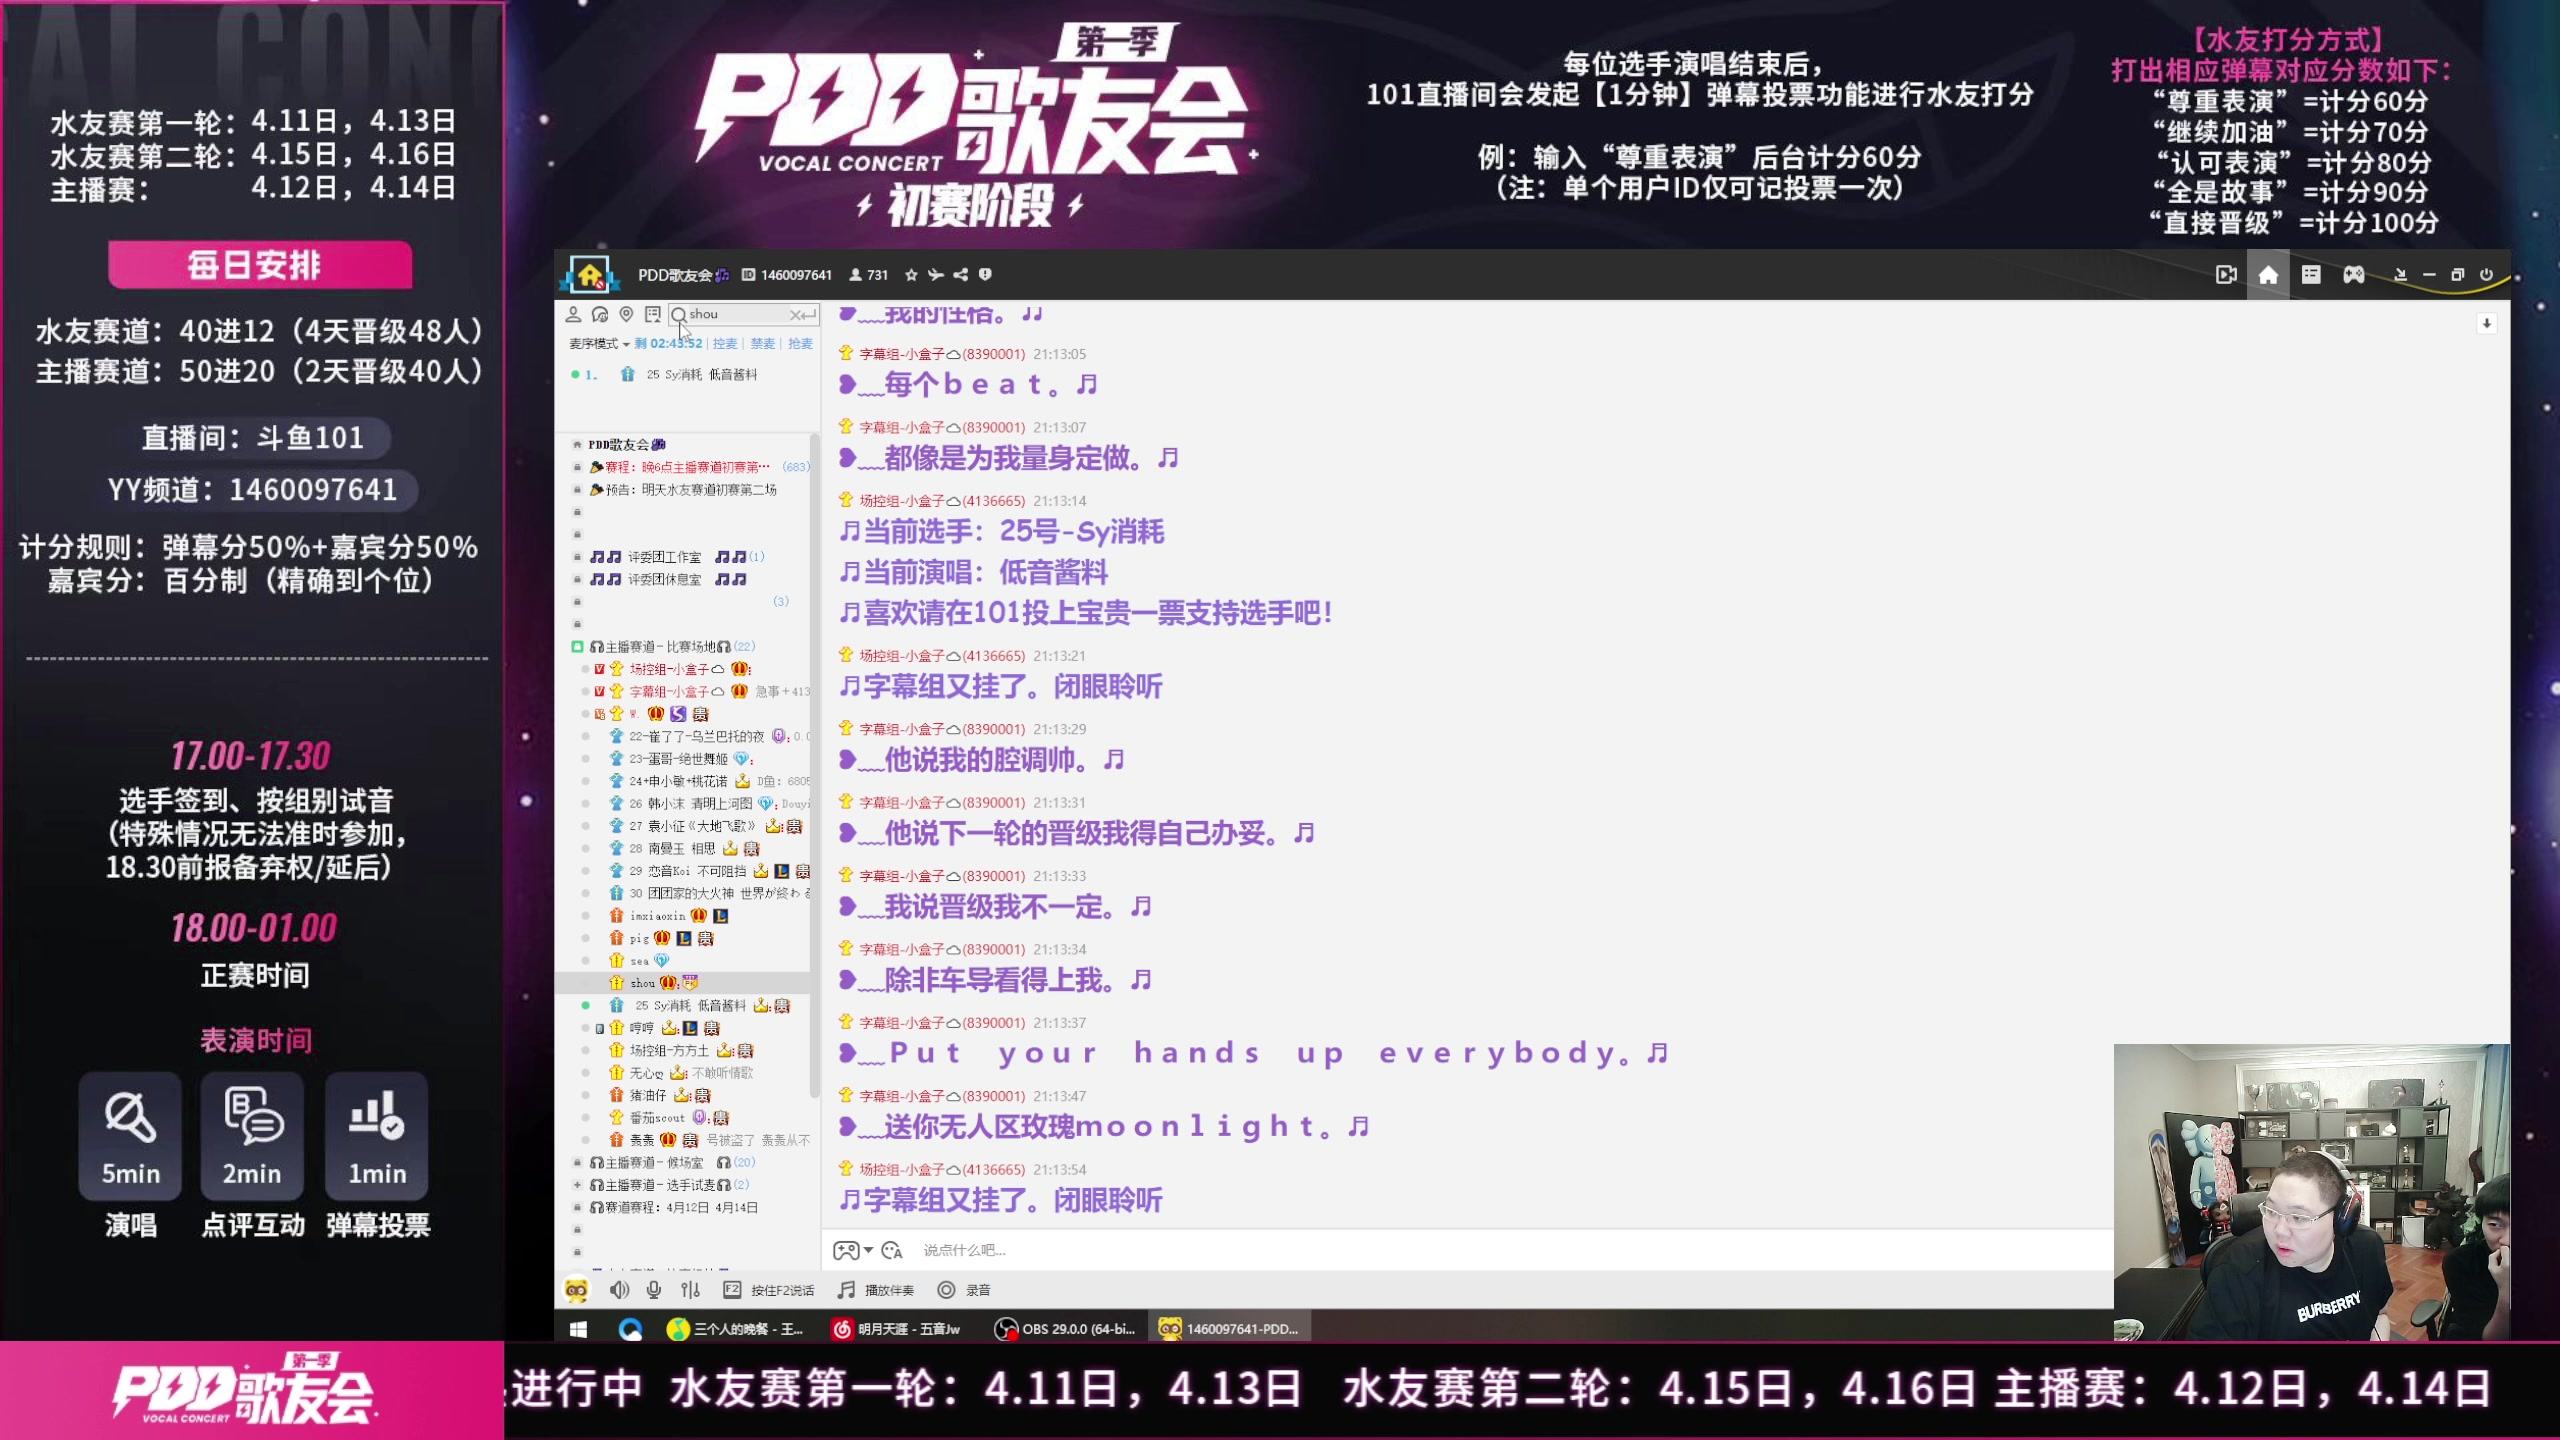
Task: Click the 说点什么吧 chat input field
Action: pyautogui.click(x=1100, y=1251)
